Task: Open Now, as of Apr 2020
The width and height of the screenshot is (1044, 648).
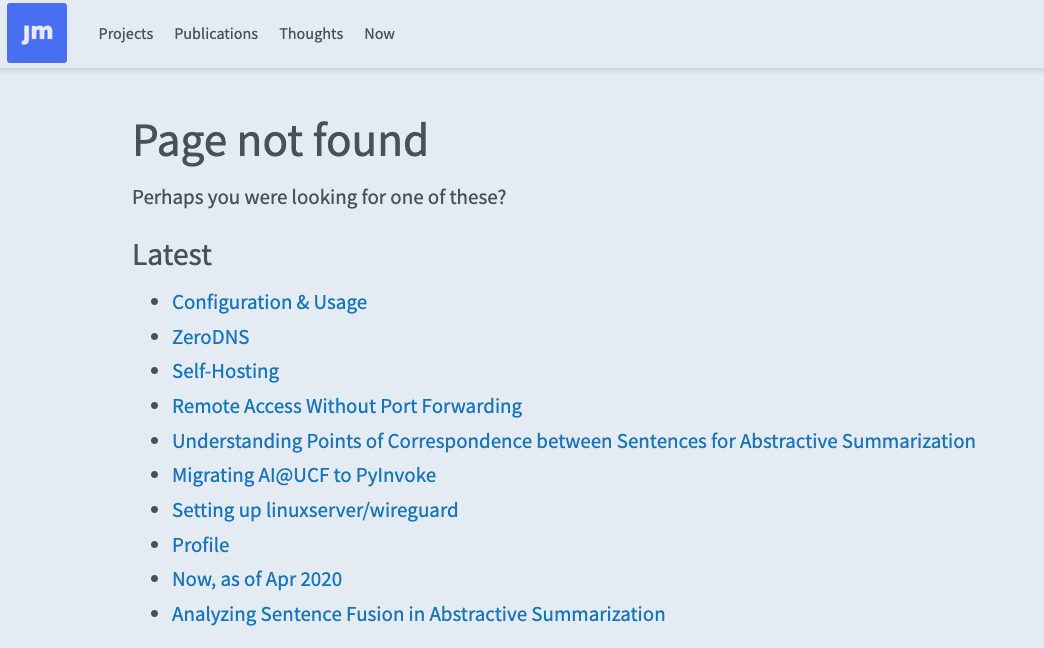Action: (x=257, y=579)
